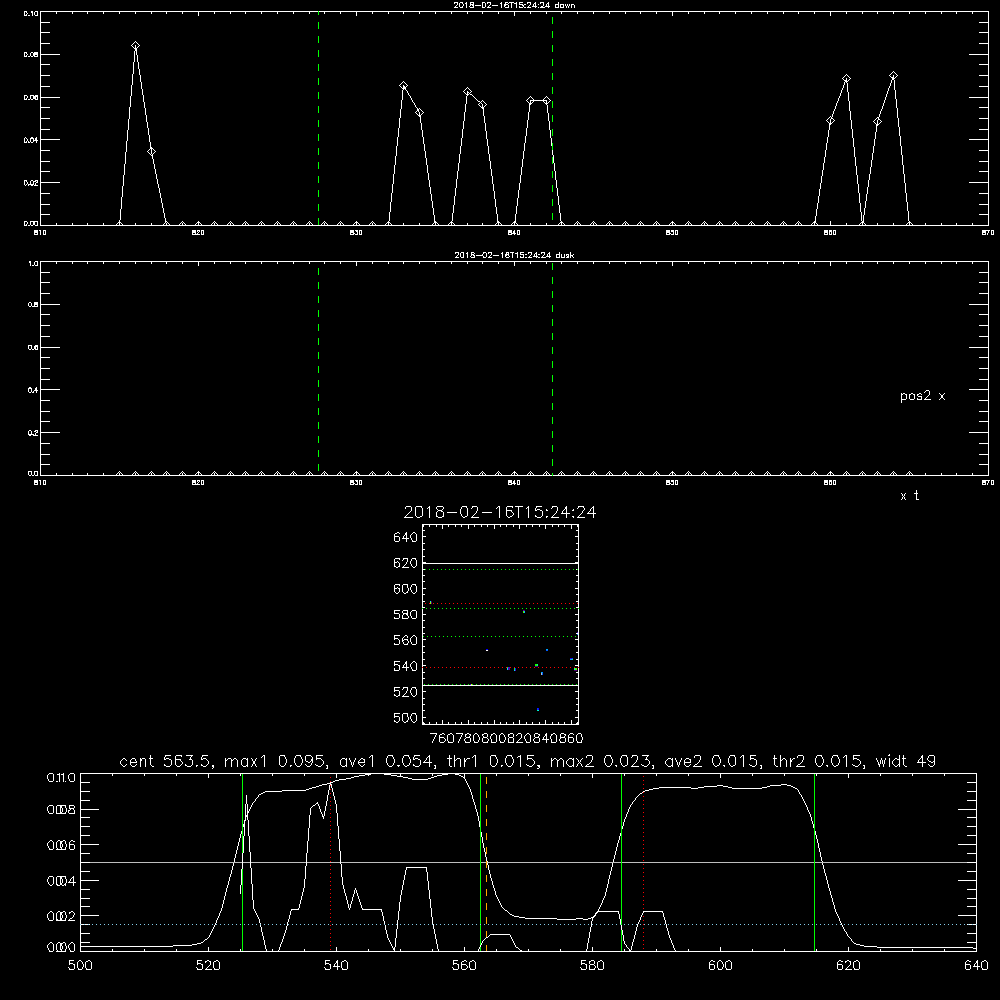This screenshot has width=1000, height=1000.
Task: Click the "760780800820840860" x-axis labels under scatter plot
Action: pos(506,738)
